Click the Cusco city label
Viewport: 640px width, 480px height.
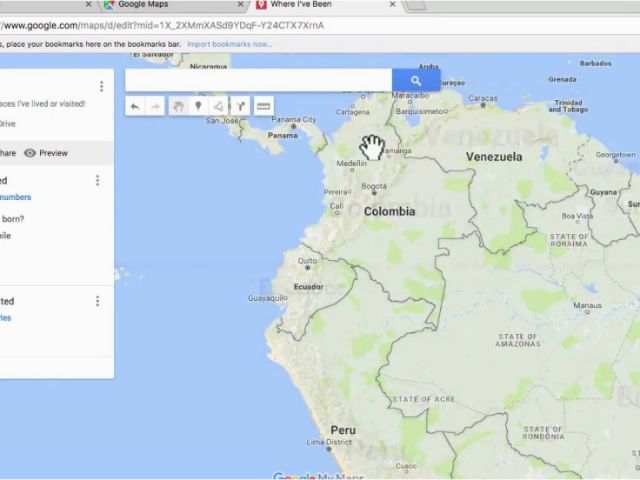[406, 466]
